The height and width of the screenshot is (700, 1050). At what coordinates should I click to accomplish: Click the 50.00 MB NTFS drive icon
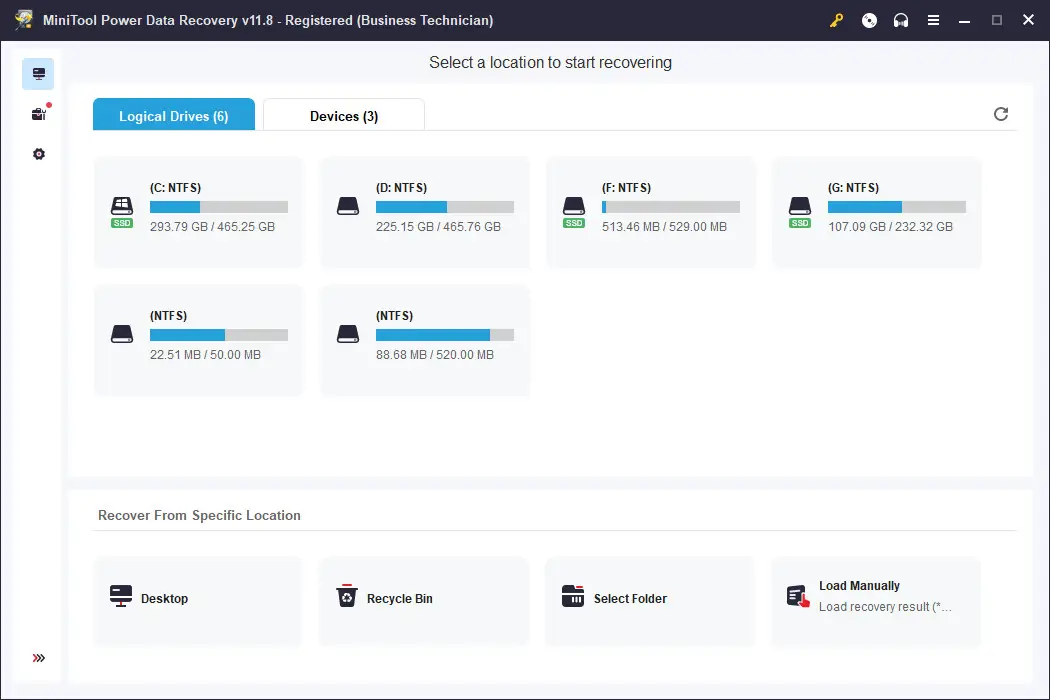pos(122,334)
